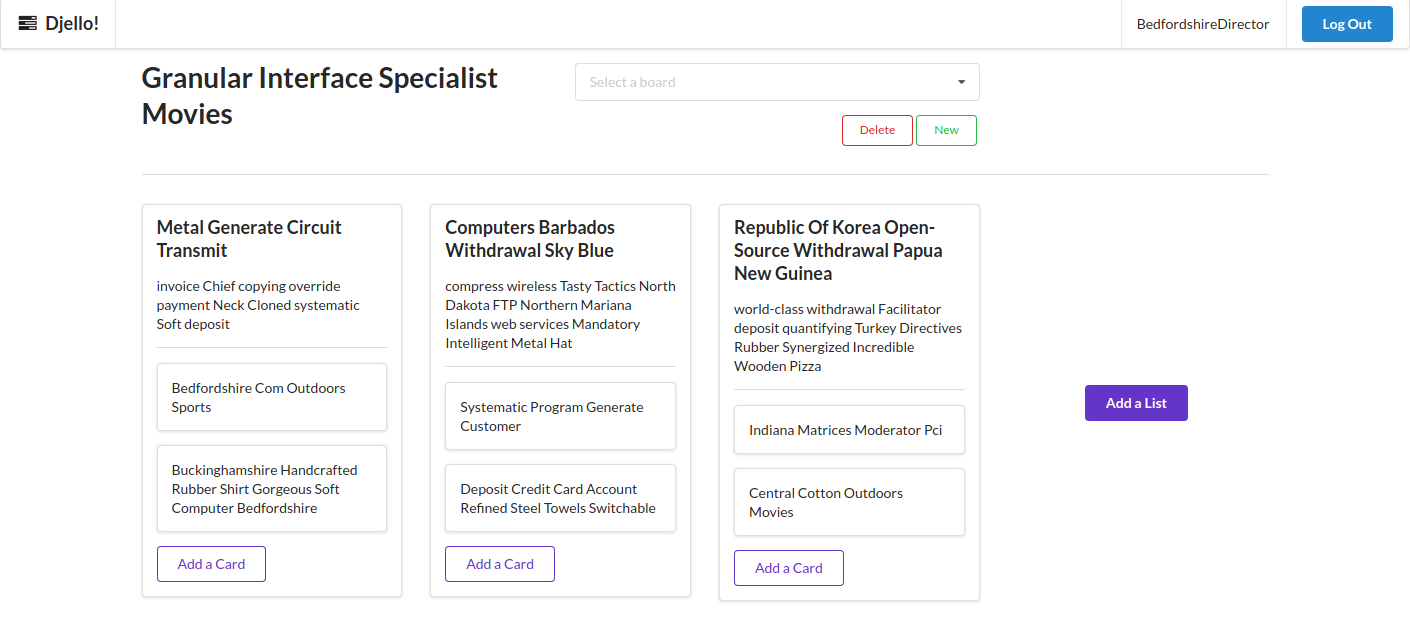Open the Select a board dropdown

pyautogui.click(x=765, y=82)
